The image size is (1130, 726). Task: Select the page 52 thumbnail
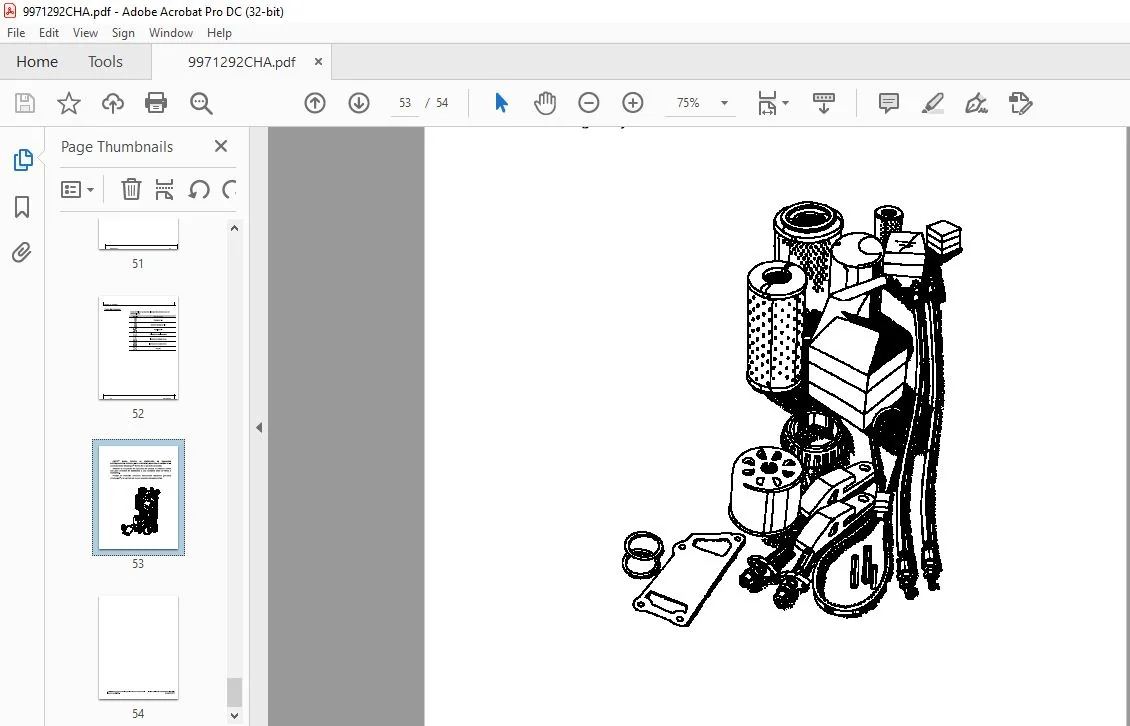[x=138, y=348]
